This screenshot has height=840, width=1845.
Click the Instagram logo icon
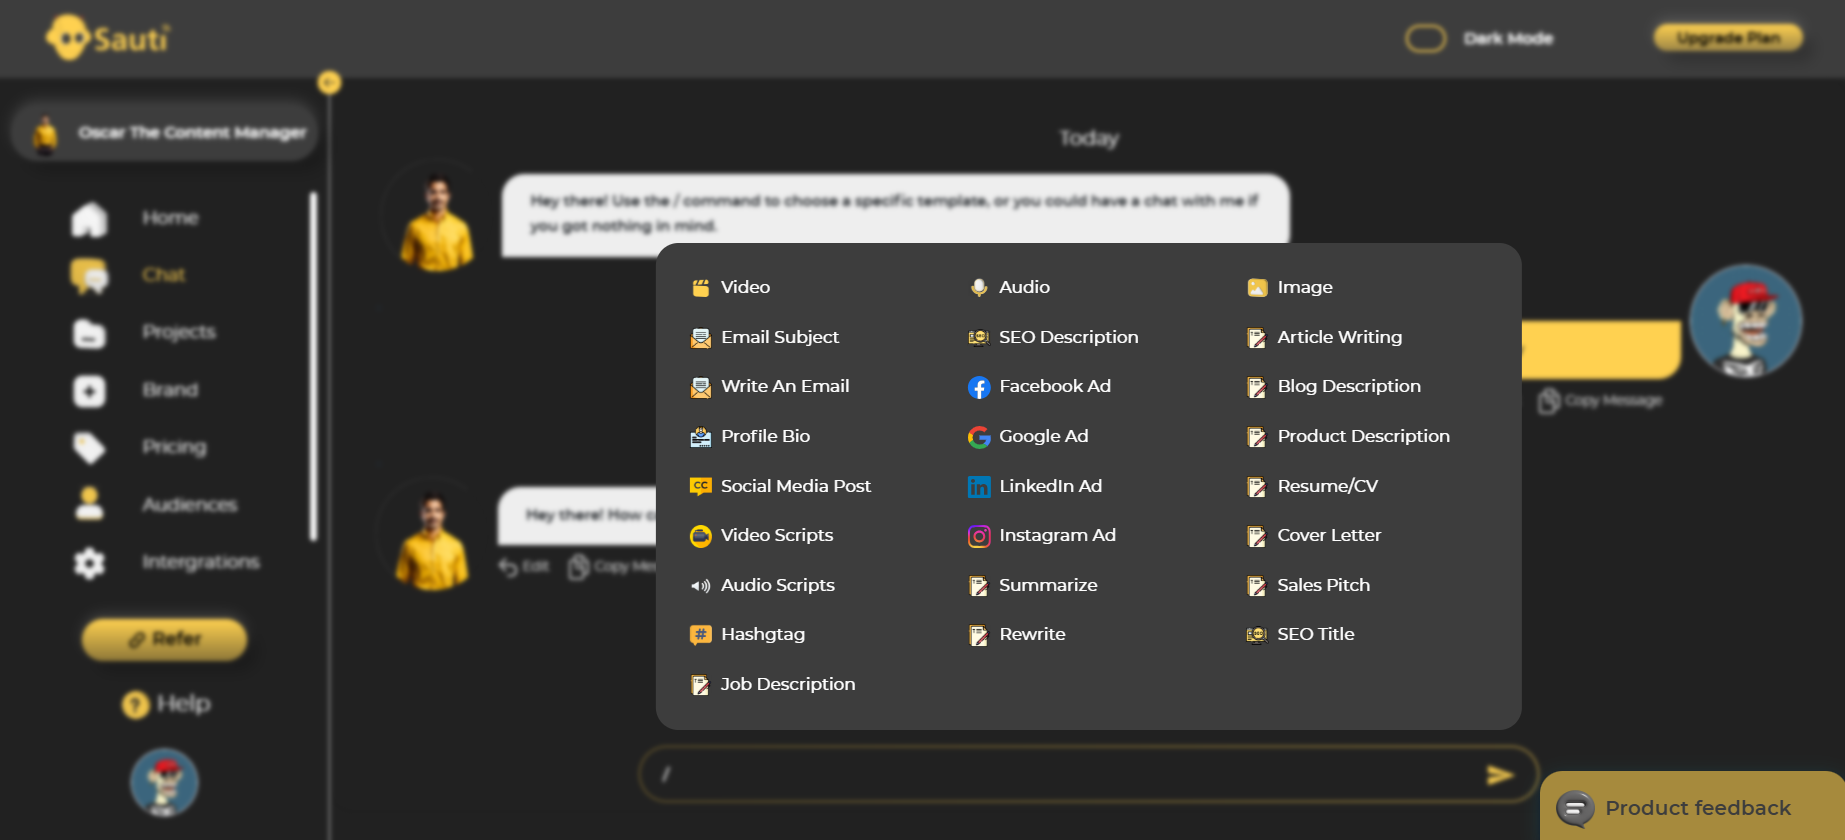tap(979, 536)
